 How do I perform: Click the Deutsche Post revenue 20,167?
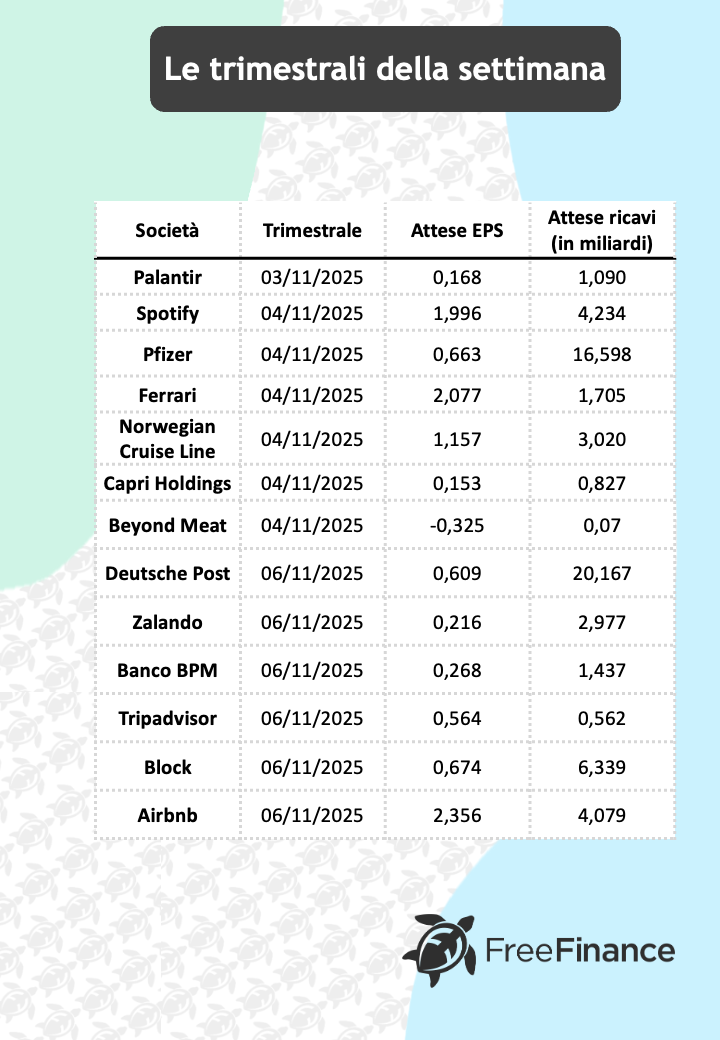(602, 574)
